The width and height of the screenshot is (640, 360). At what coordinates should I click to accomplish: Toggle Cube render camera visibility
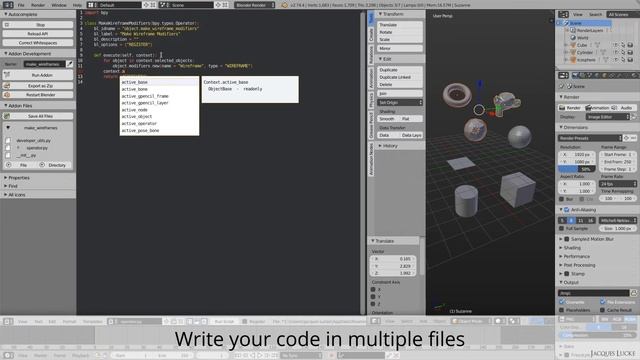630,45
